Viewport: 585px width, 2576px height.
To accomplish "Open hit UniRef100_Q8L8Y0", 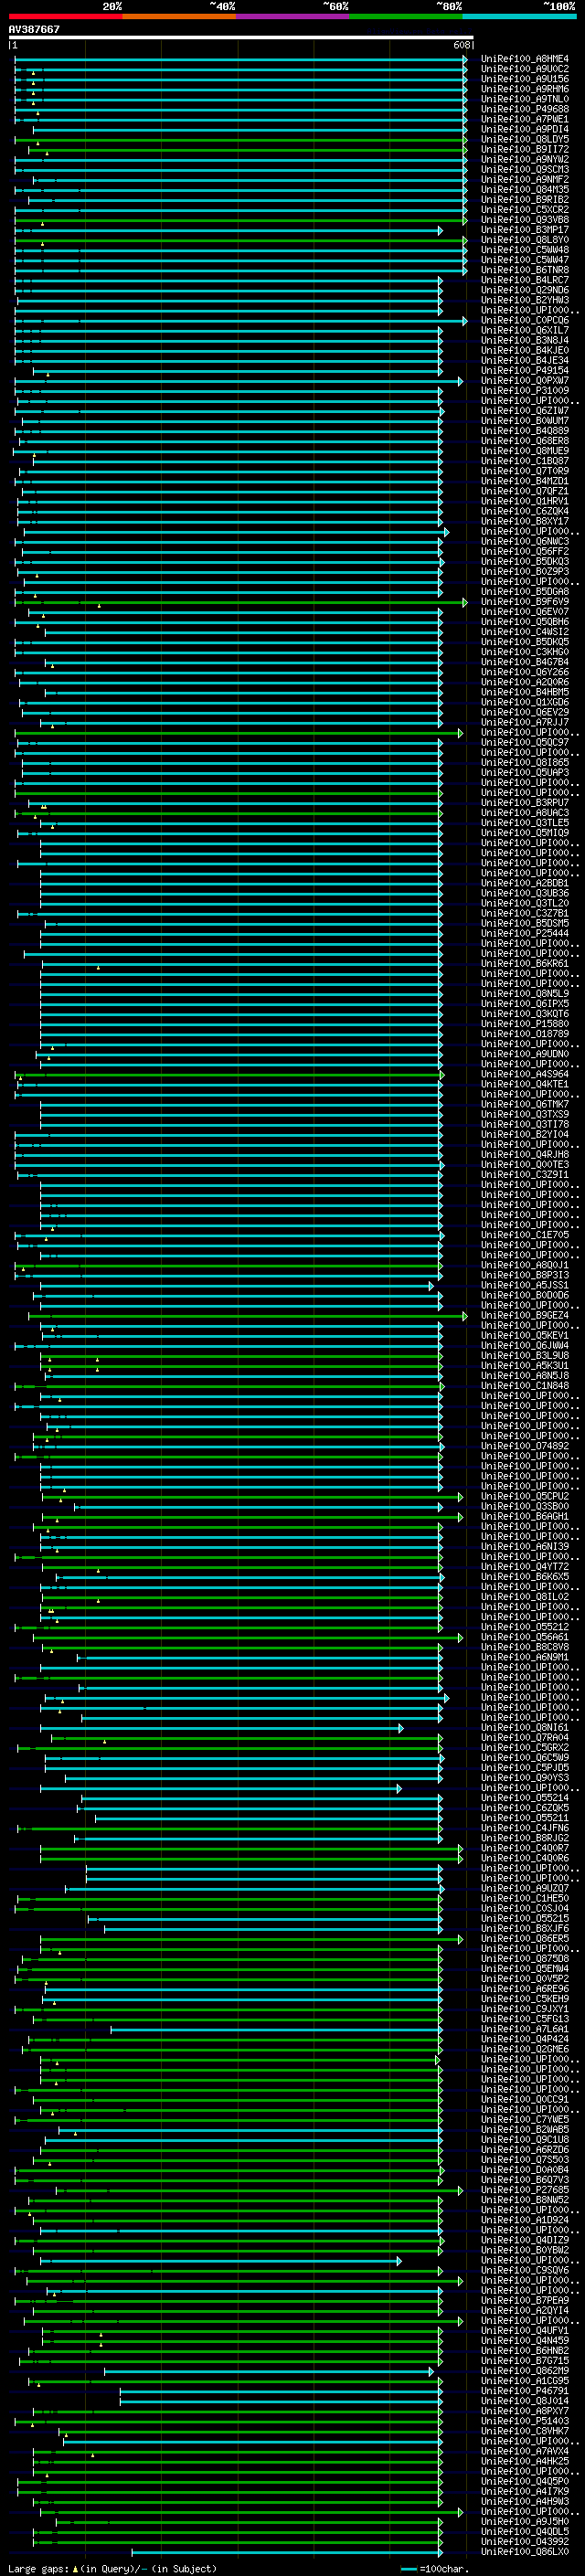I will pos(525,240).
